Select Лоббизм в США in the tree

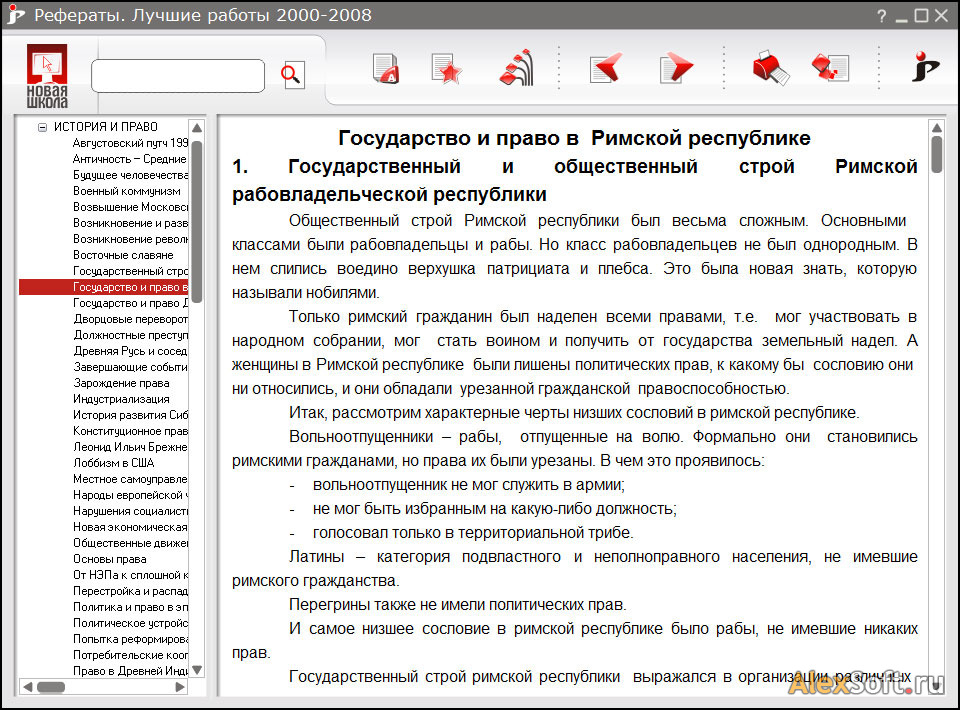114,463
